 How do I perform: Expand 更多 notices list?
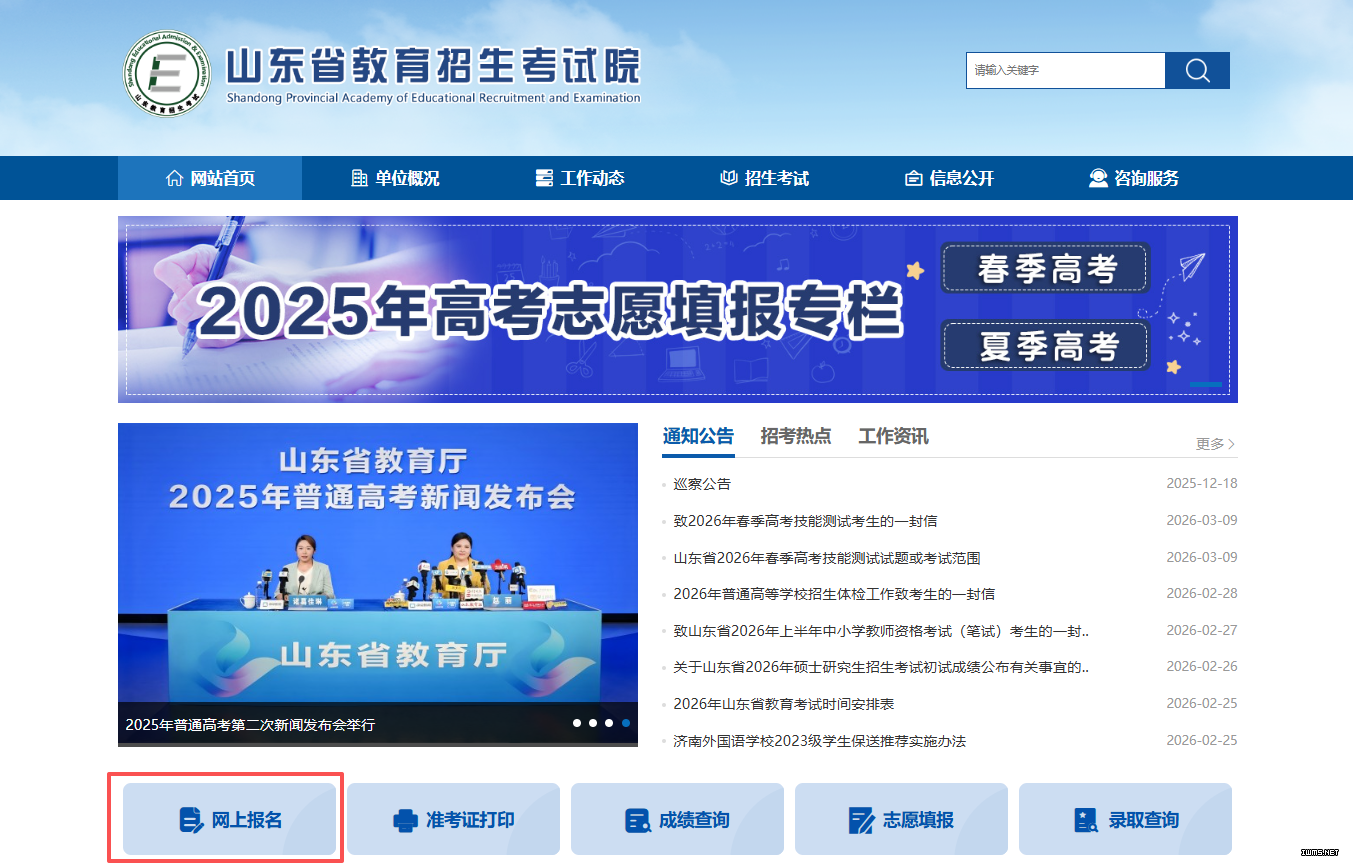[1215, 443]
